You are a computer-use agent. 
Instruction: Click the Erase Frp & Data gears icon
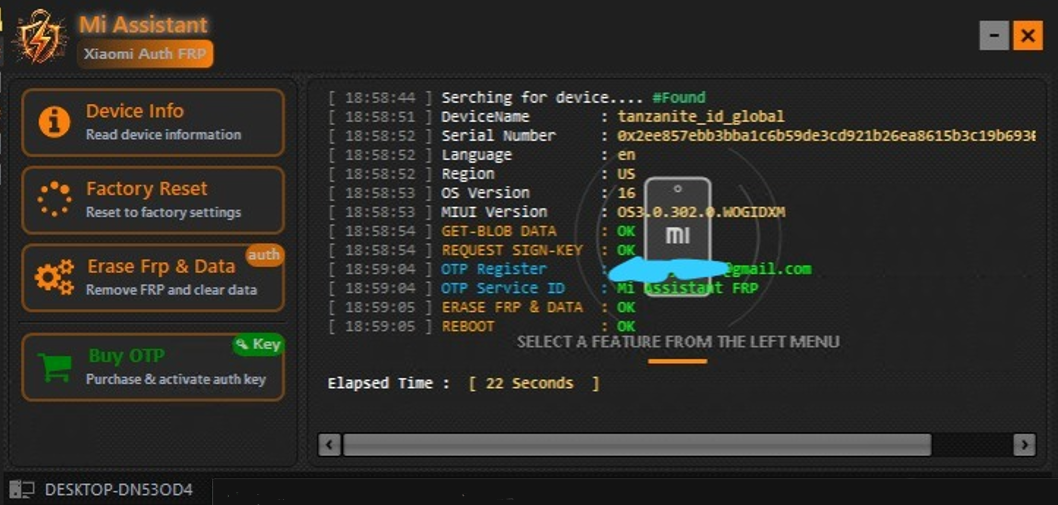[54, 277]
